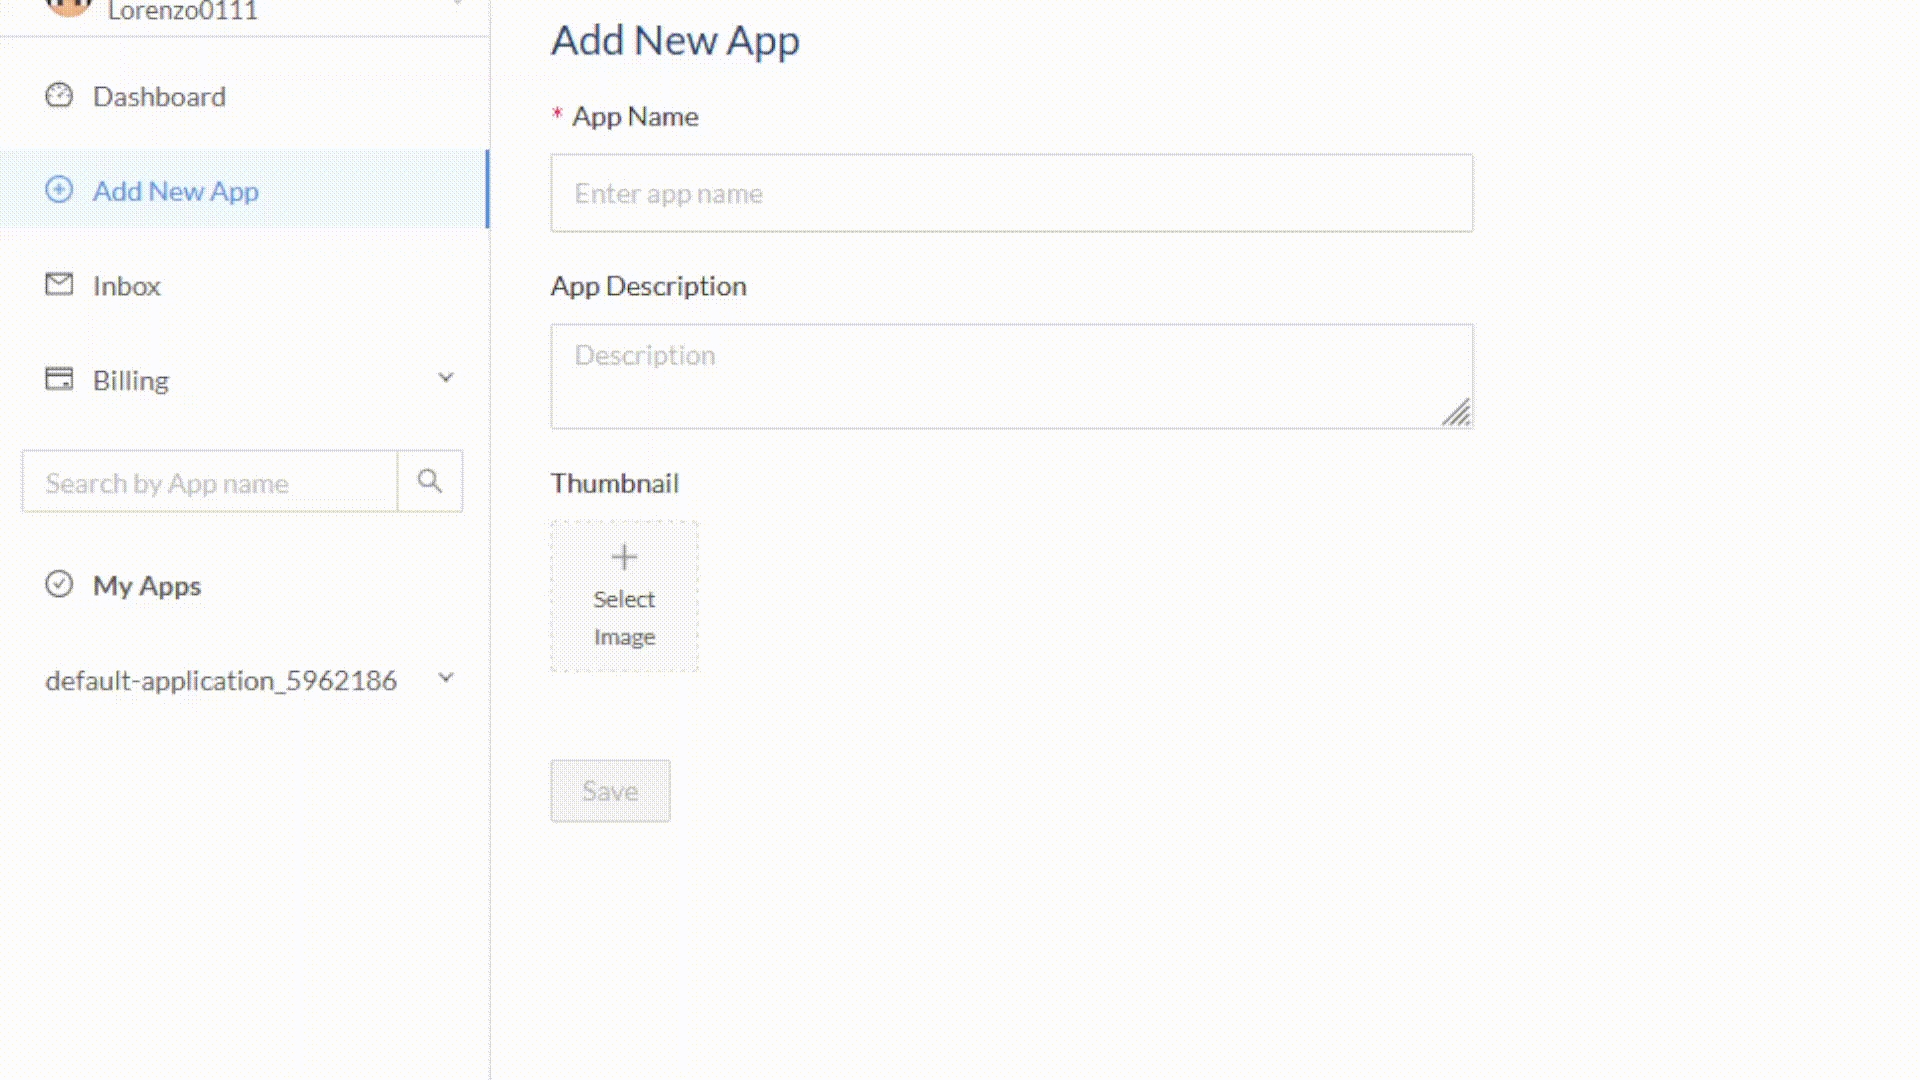Viewport: 1920px width, 1080px height.
Task: Focus the Enter app name field
Action: click(x=1011, y=193)
